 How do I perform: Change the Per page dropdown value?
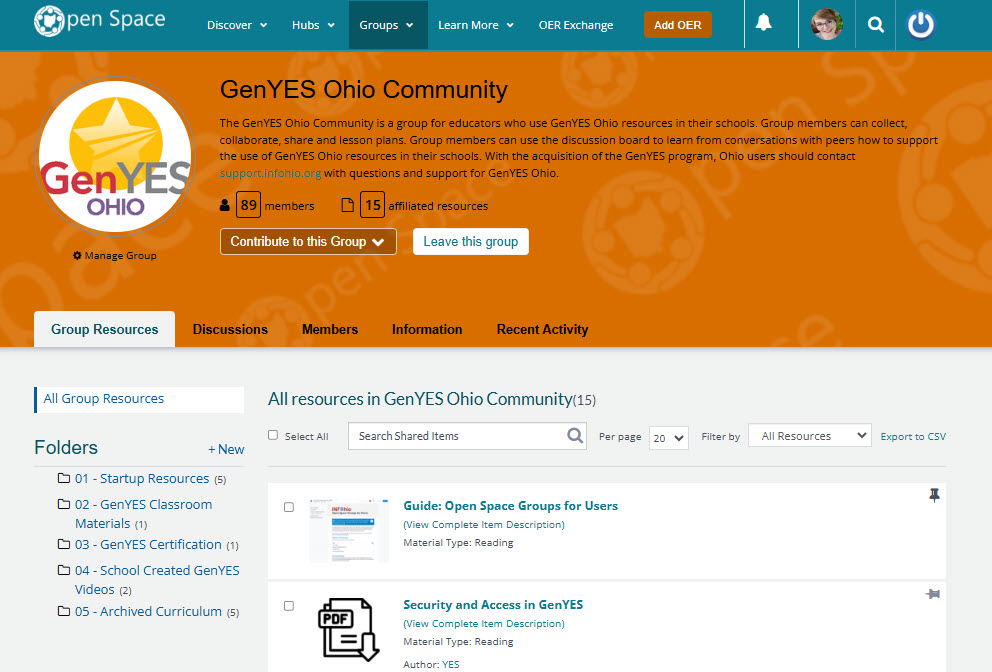click(669, 438)
